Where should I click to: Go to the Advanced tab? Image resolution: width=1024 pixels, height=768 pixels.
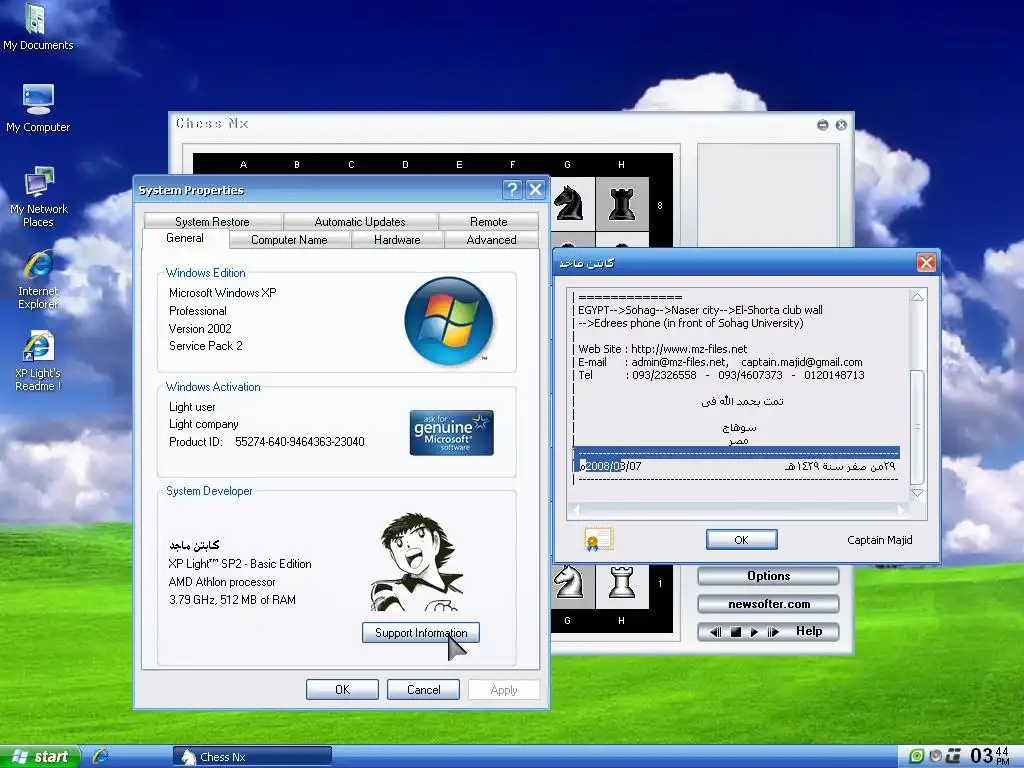[491, 240]
